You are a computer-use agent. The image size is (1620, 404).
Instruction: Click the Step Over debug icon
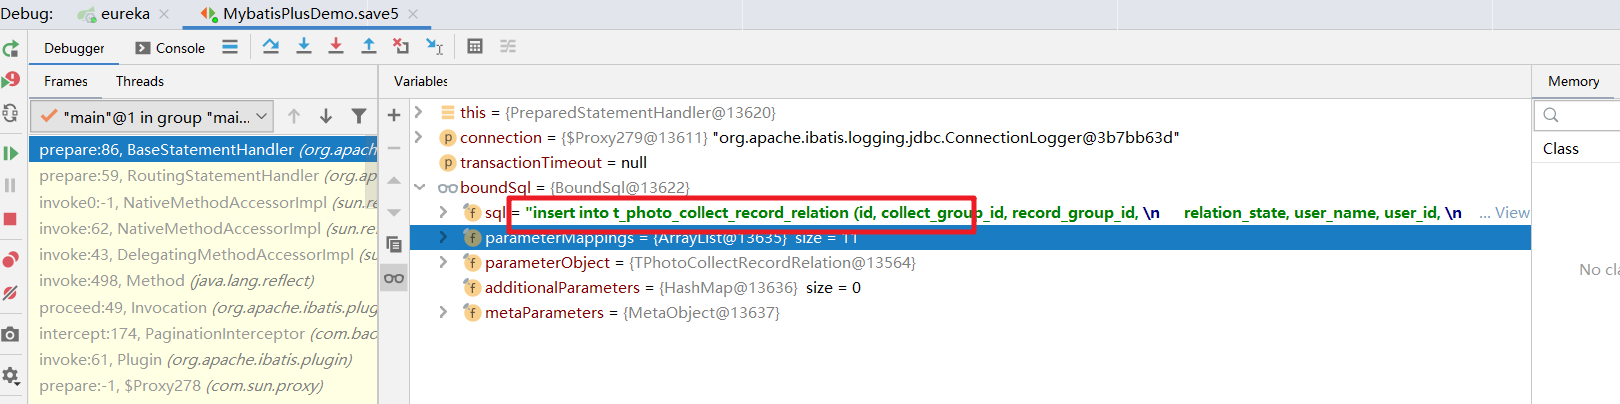coord(270,46)
